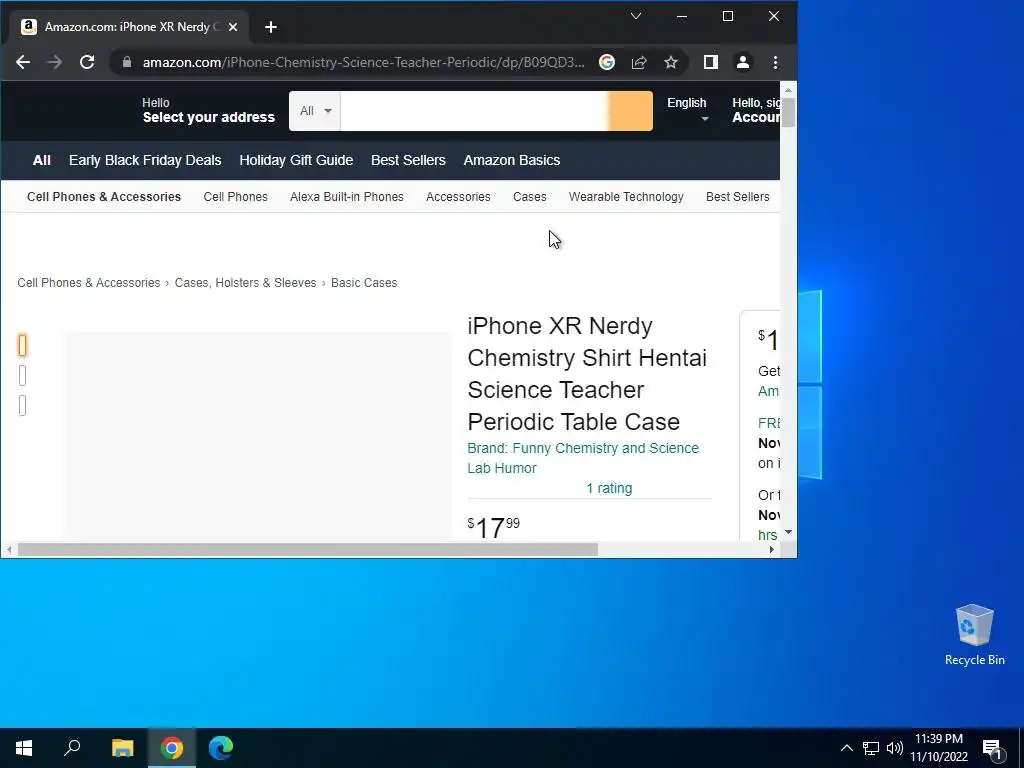Open Wearable Technology subnav link

[626, 197]
